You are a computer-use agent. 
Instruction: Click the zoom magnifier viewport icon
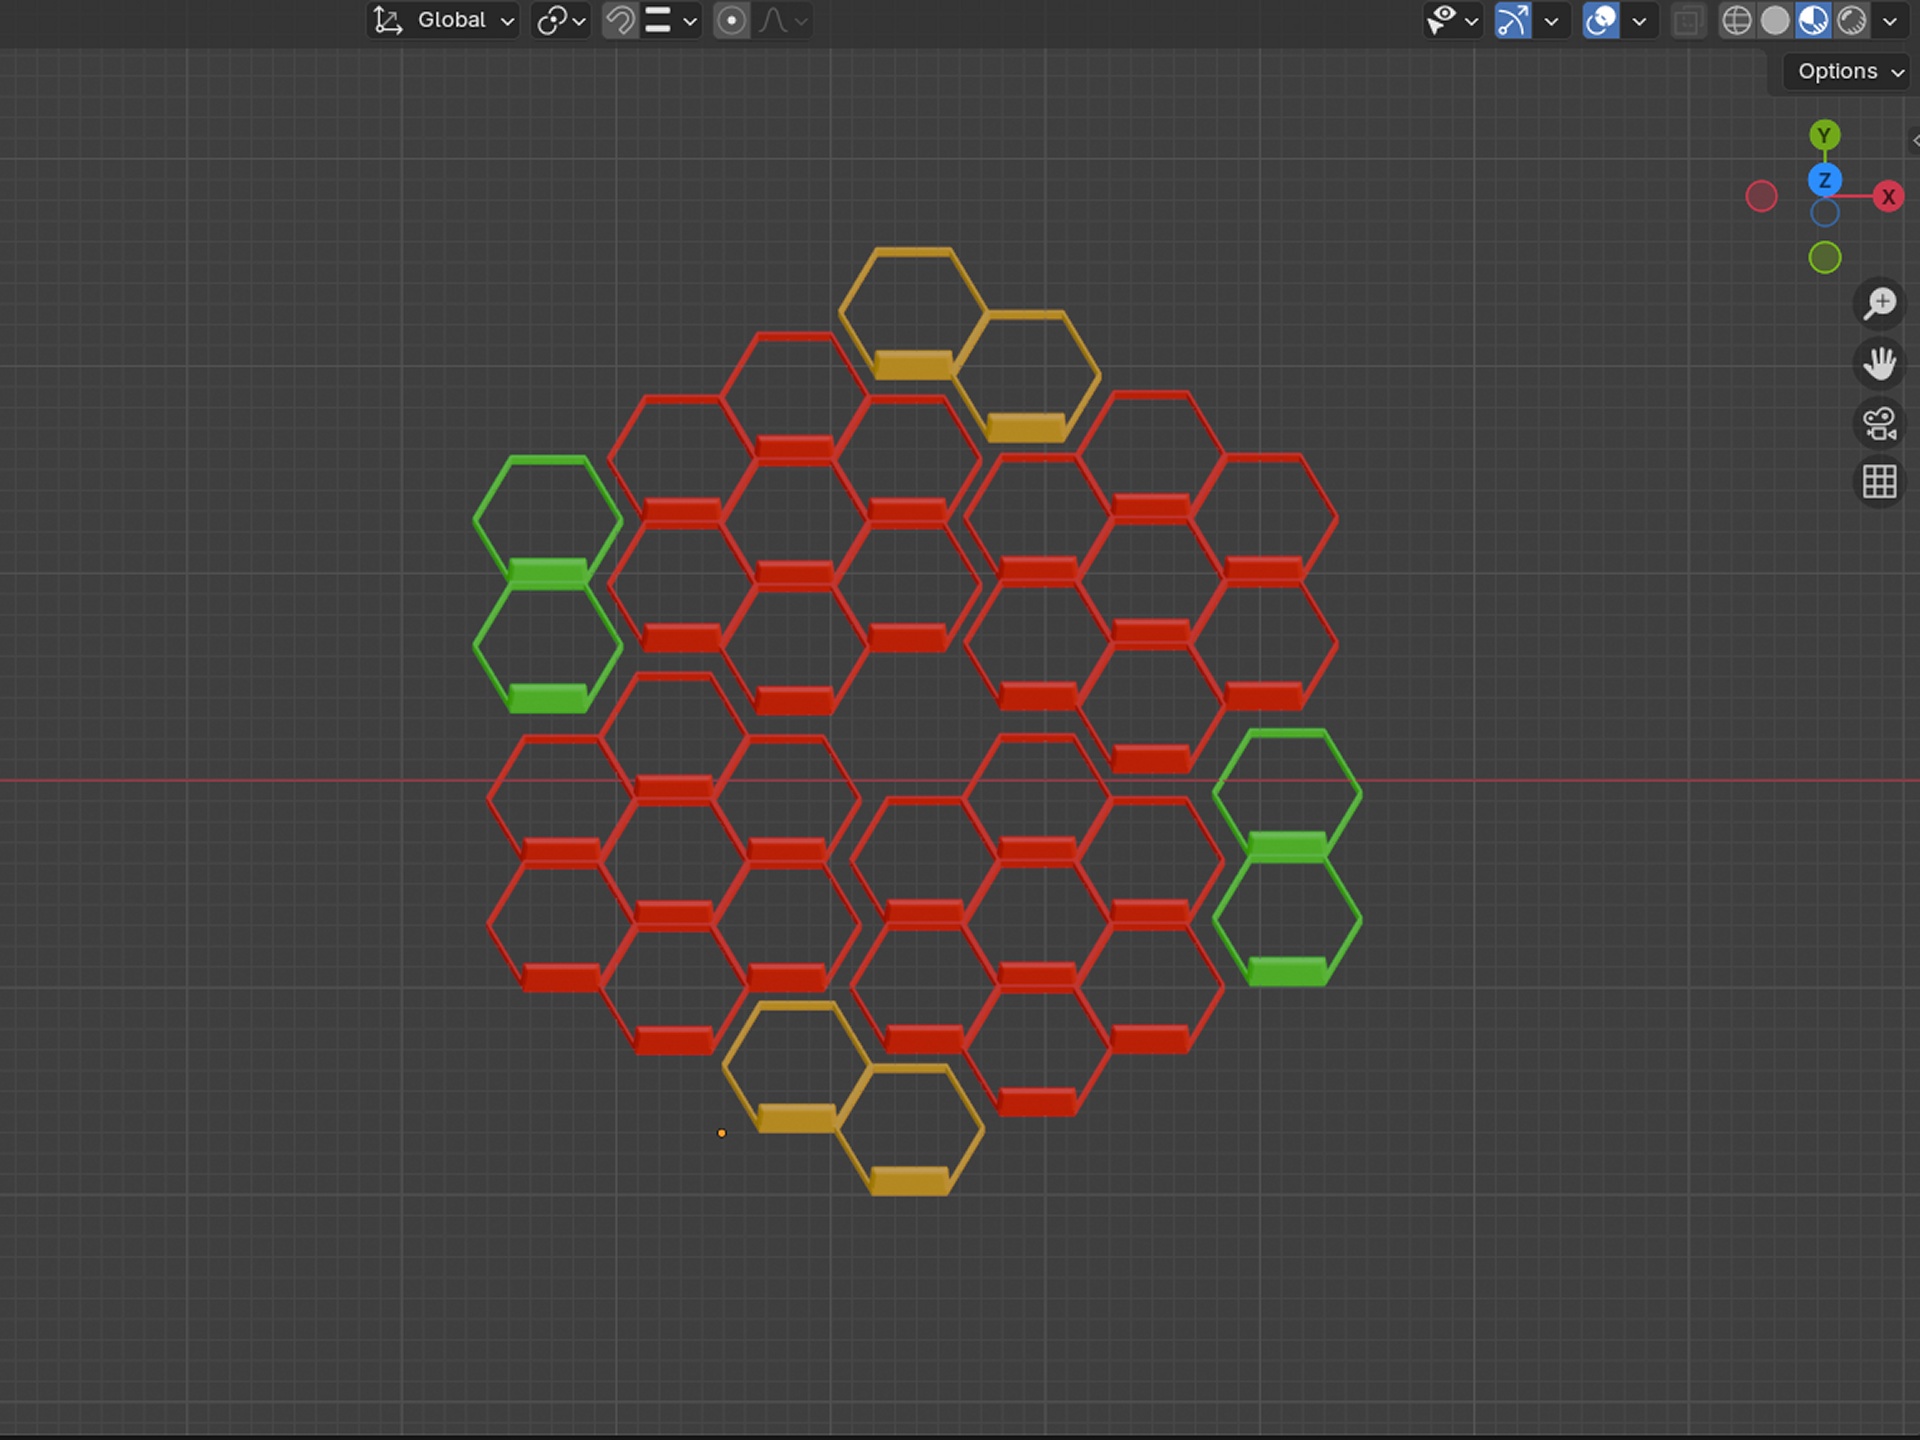1879,303
